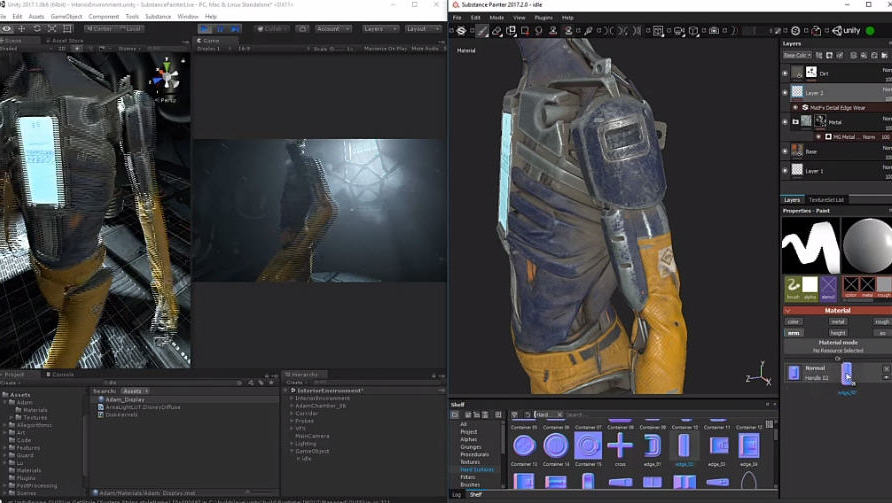The width and height of the screenshot is (892, 503).
Task: Open the Base Color channel dropdown in Layers
Action: [x=797, y=55]
